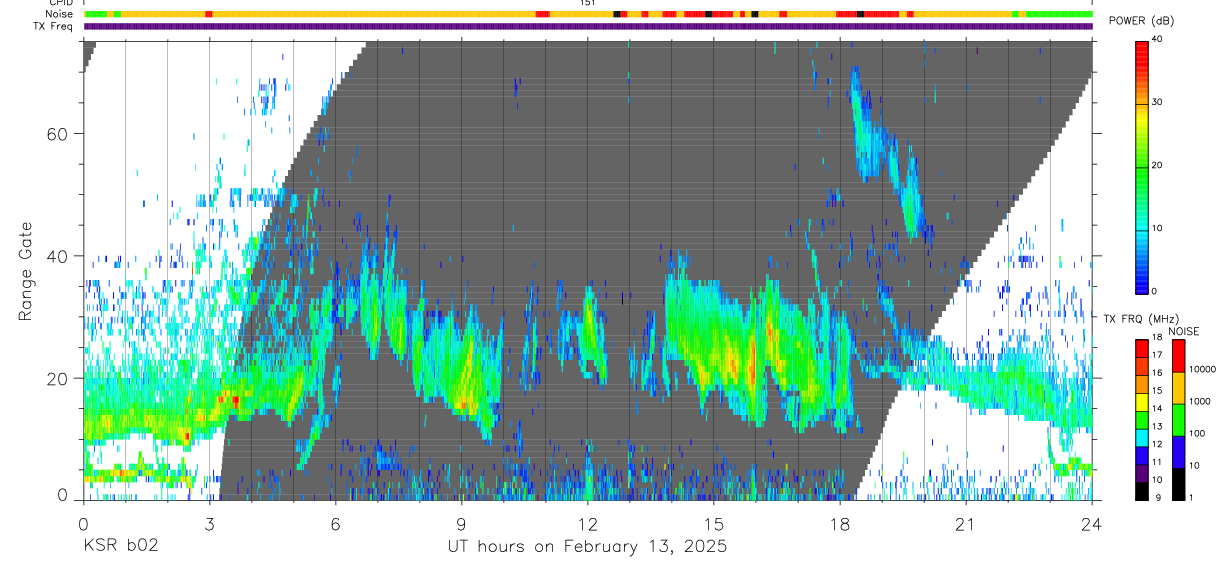Click the 'Noise' row label at top left
The height and width of the screenshot is (567, 1228).
(59, 14)
